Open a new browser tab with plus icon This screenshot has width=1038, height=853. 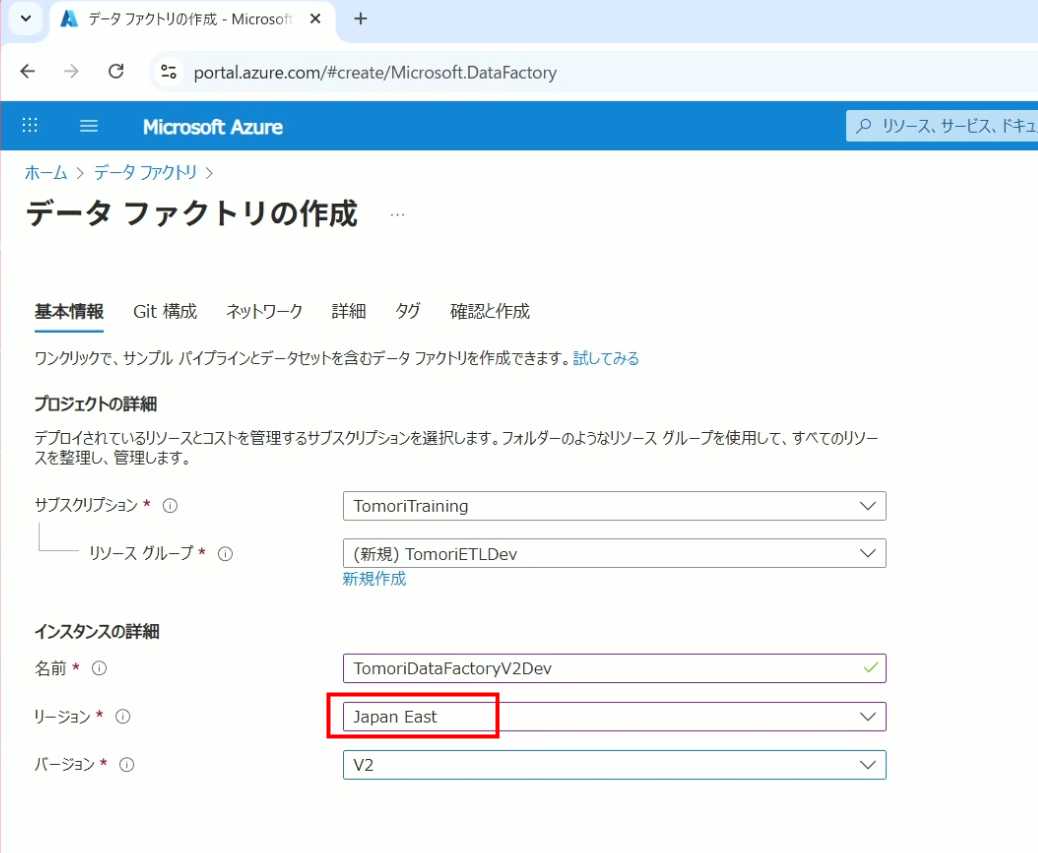tap(361, 19)
